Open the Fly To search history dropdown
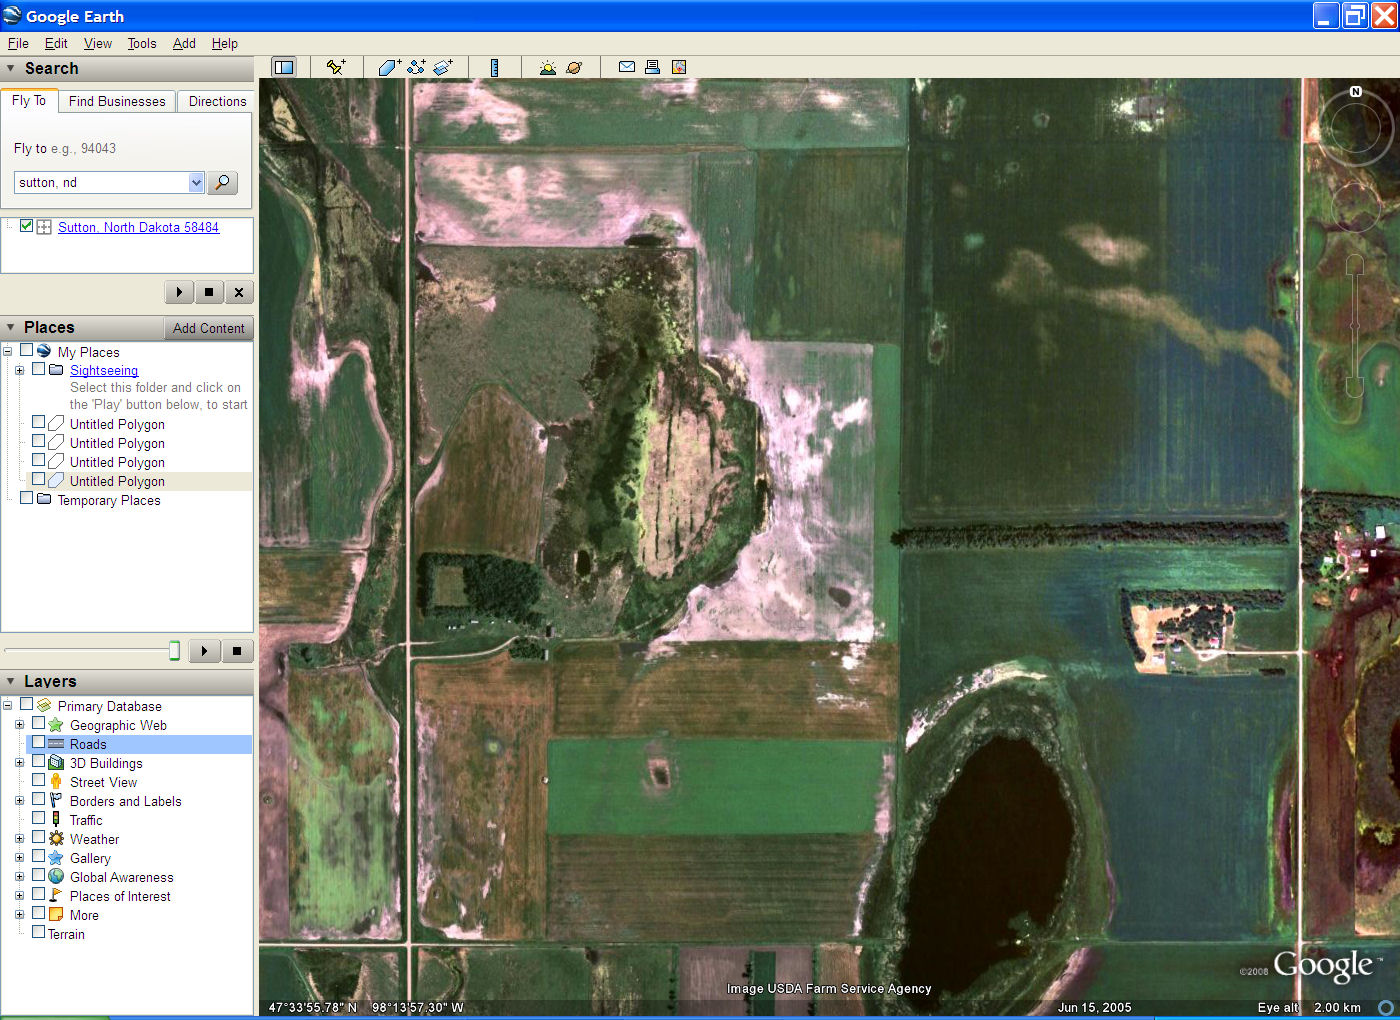1400x1020 pixels. 196,182
